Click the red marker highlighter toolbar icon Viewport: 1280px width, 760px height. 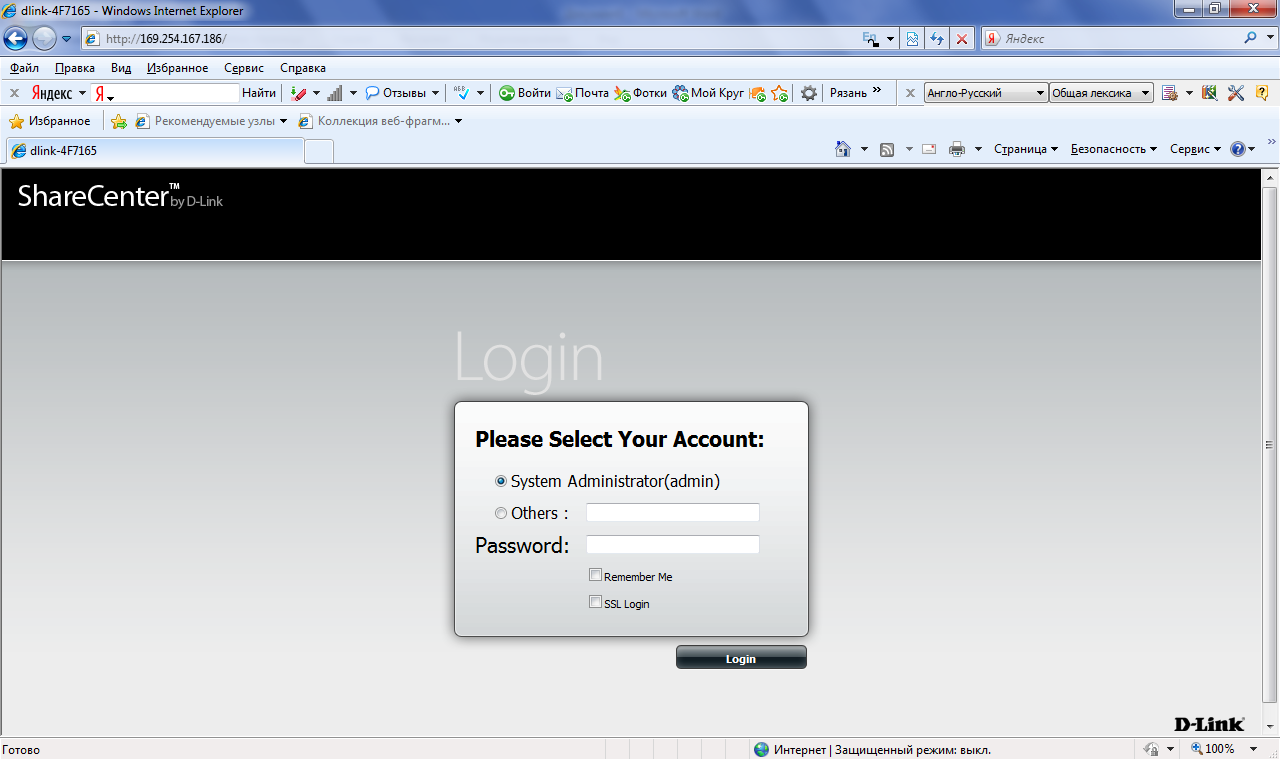[299, 93]
